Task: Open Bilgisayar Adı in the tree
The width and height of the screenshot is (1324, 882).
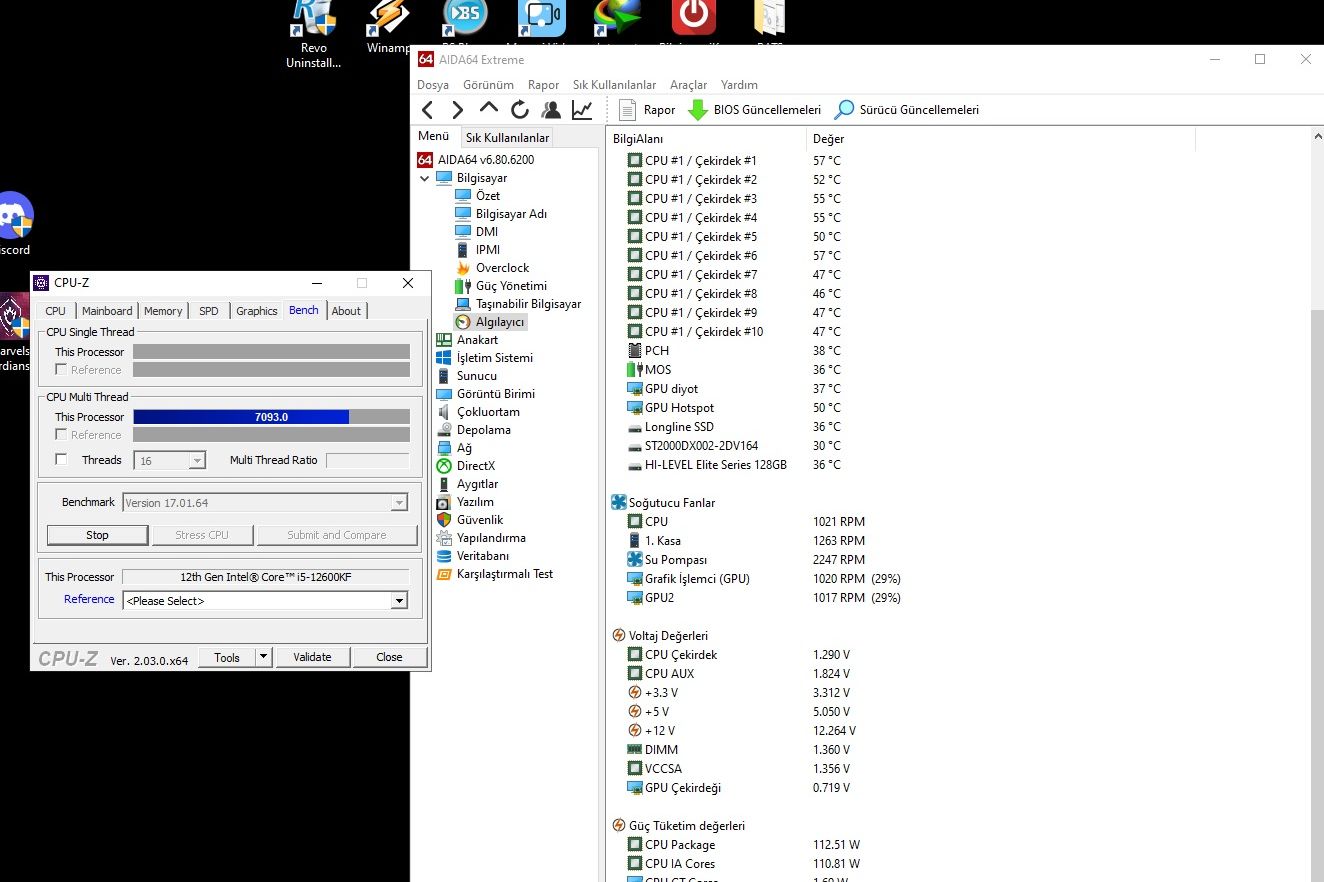Action: 501,214
